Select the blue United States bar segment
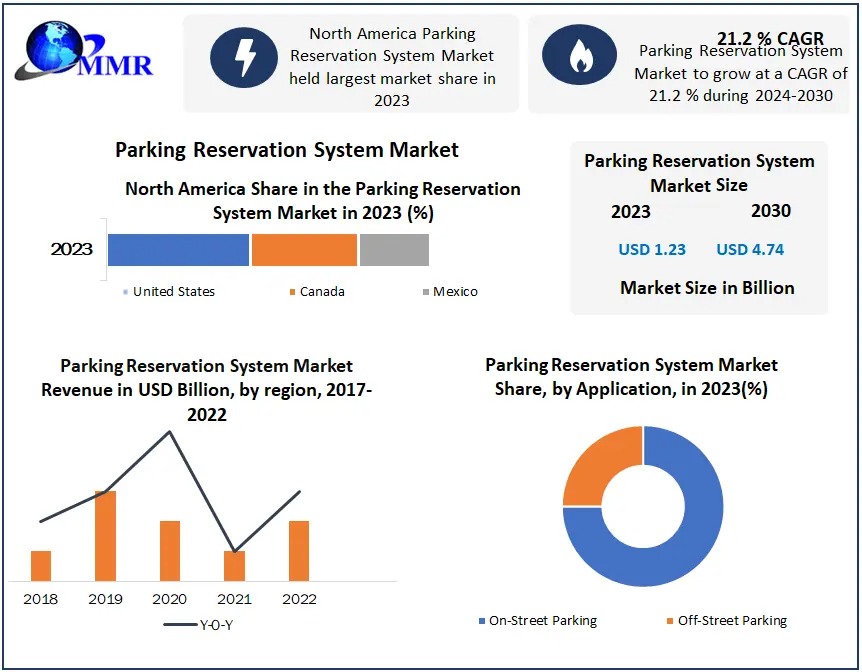Viewport: 862px width, 672px height. pyautogui.click(x=178, y=250)
